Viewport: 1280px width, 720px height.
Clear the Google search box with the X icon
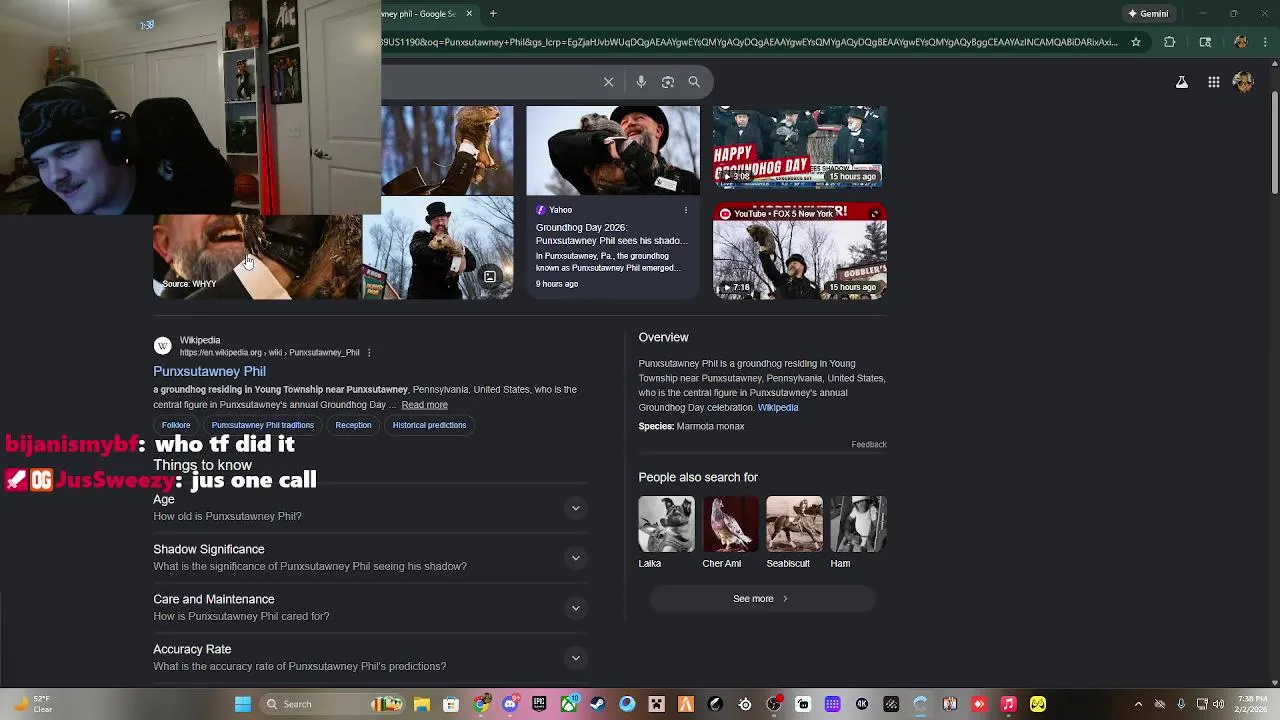(608, 82)
